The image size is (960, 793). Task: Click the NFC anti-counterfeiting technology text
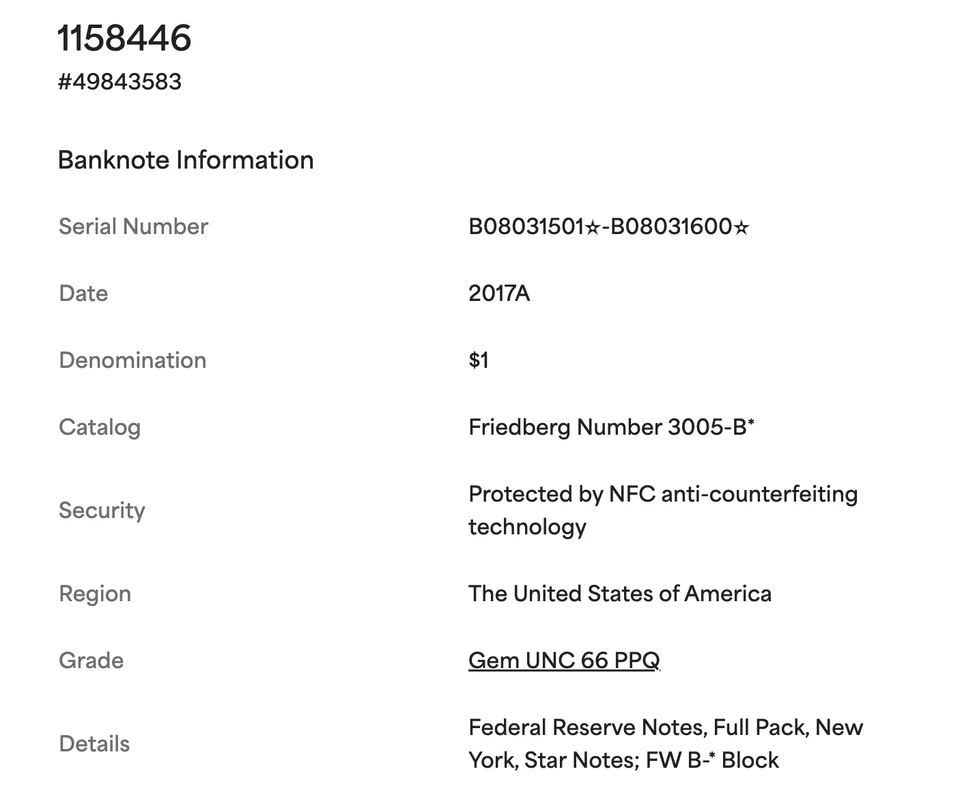662,510
